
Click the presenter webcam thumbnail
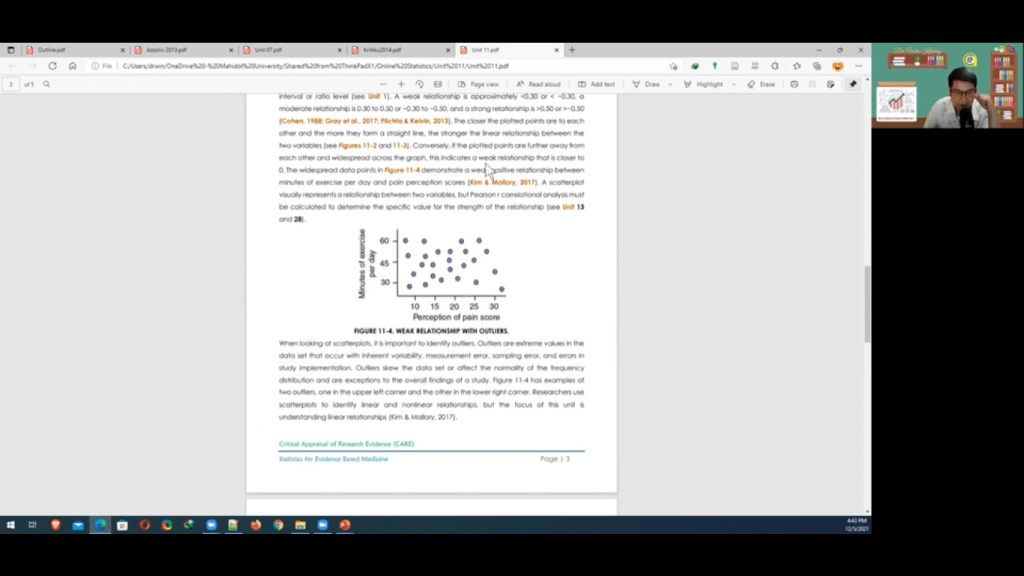pos(948,86)
